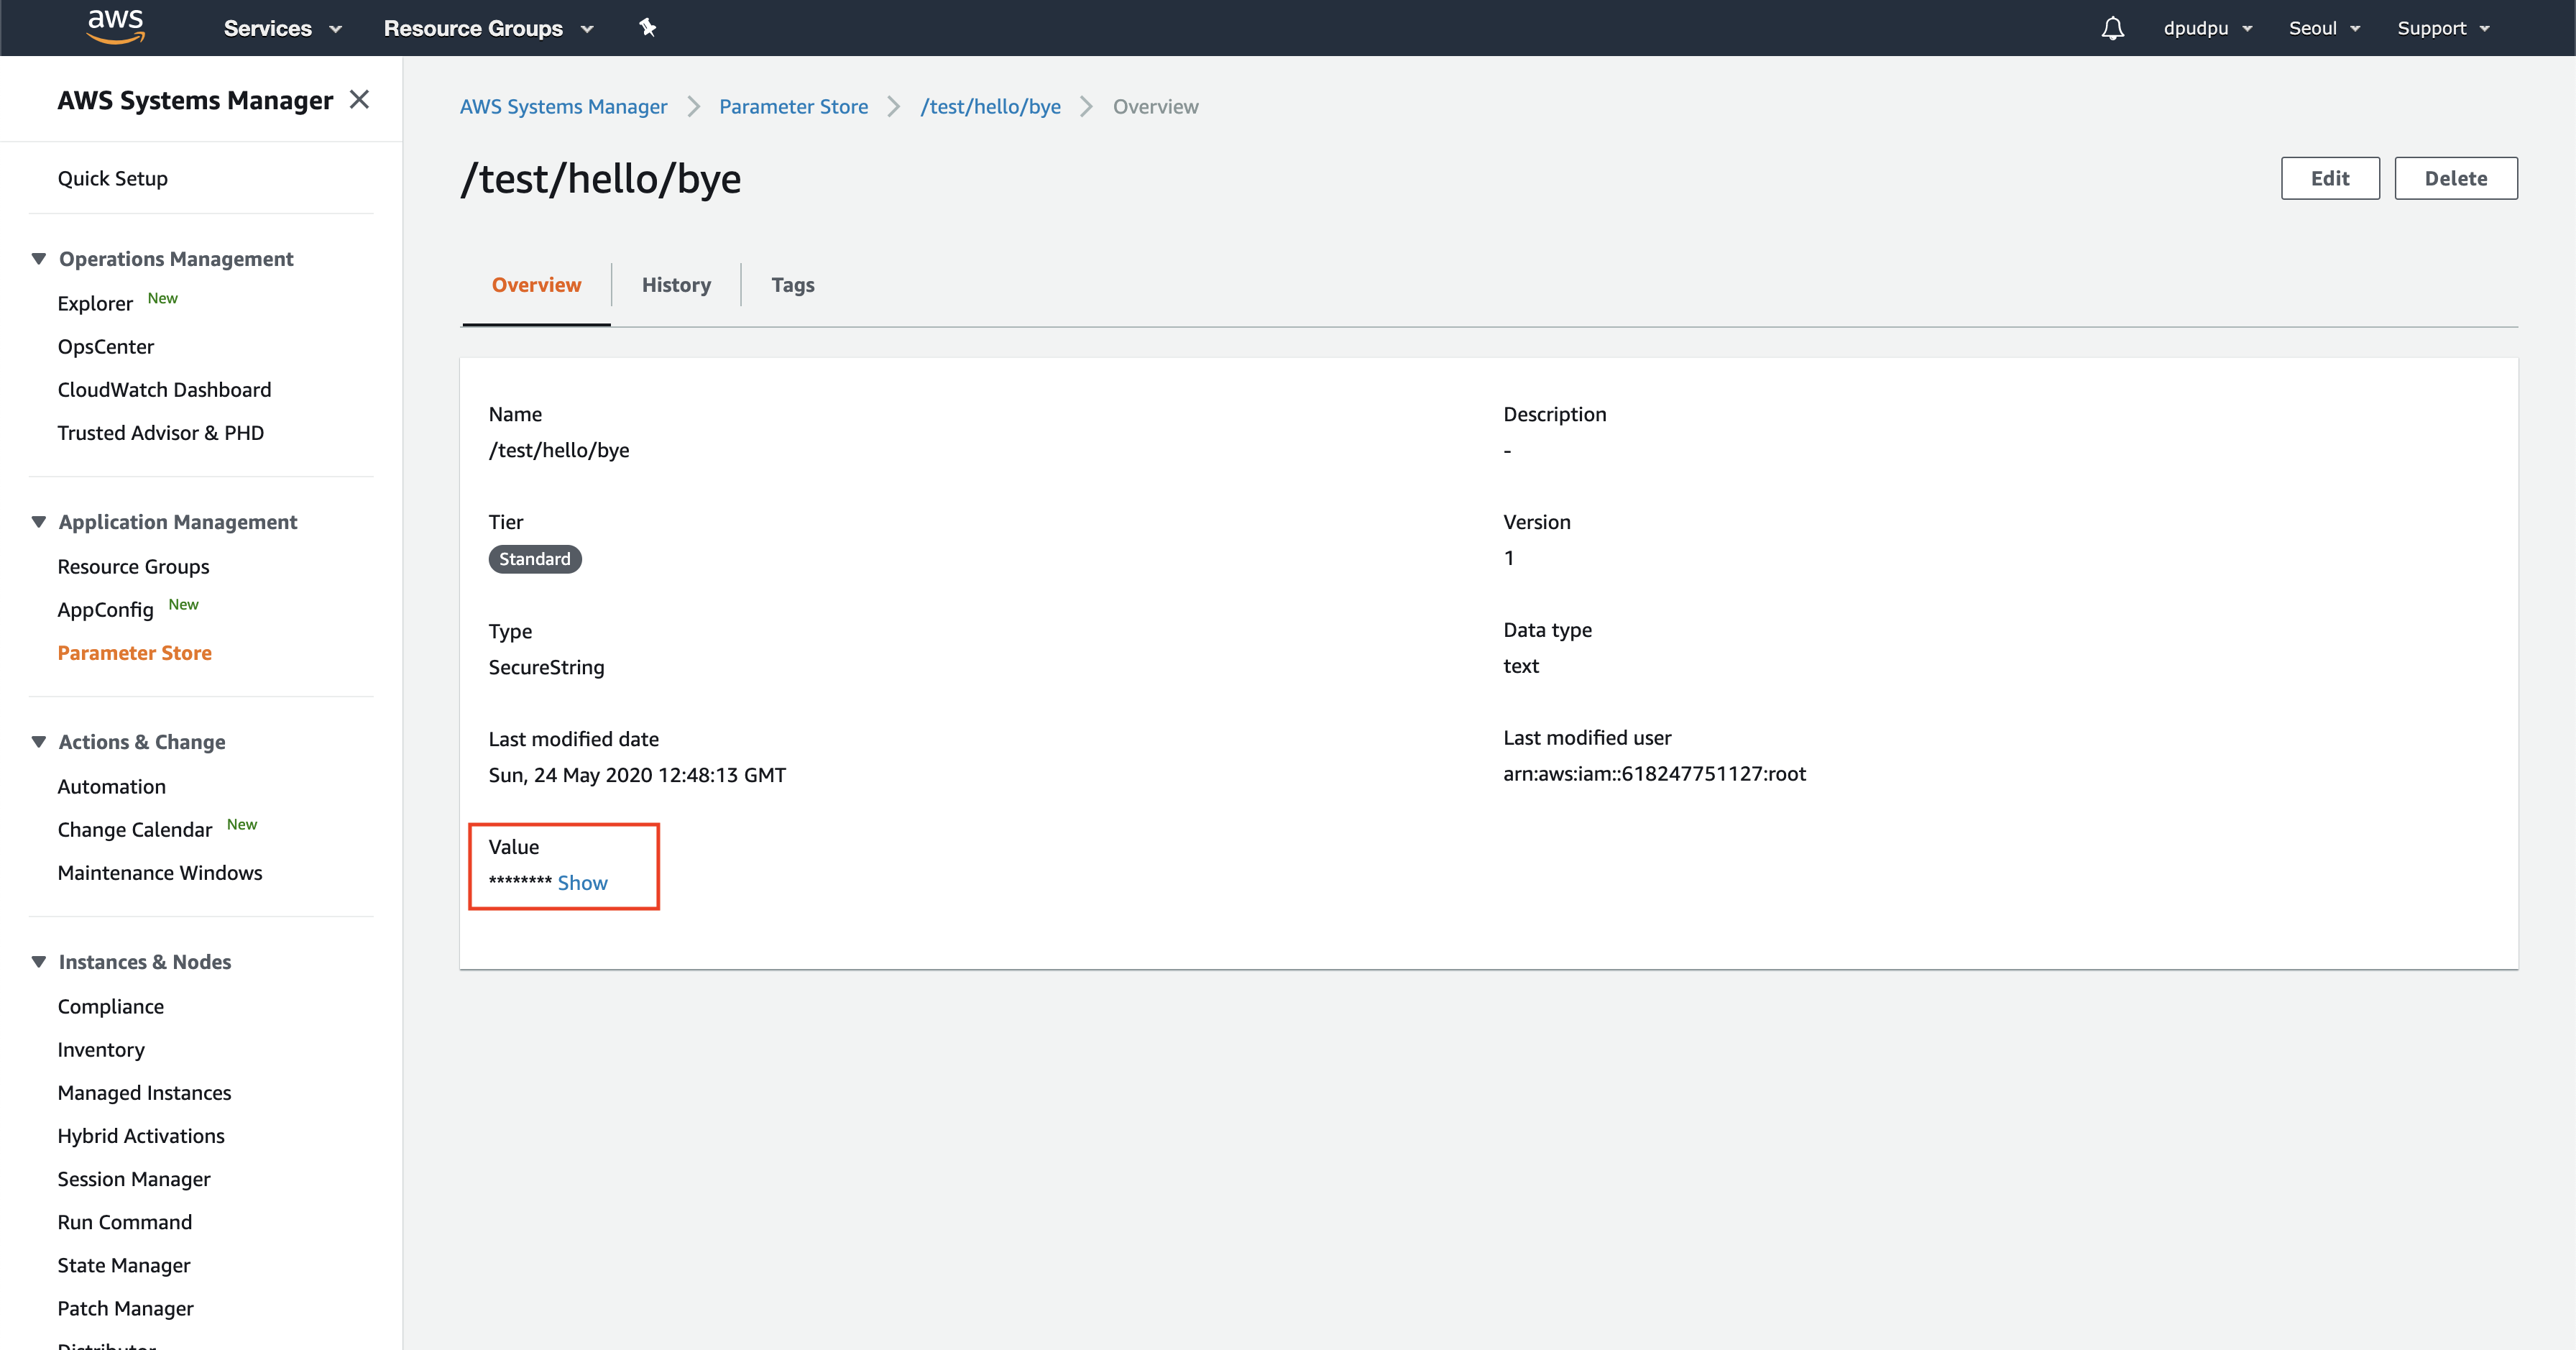
Task: Open the notifications bell icon
Action: [x=2112, y=28]
